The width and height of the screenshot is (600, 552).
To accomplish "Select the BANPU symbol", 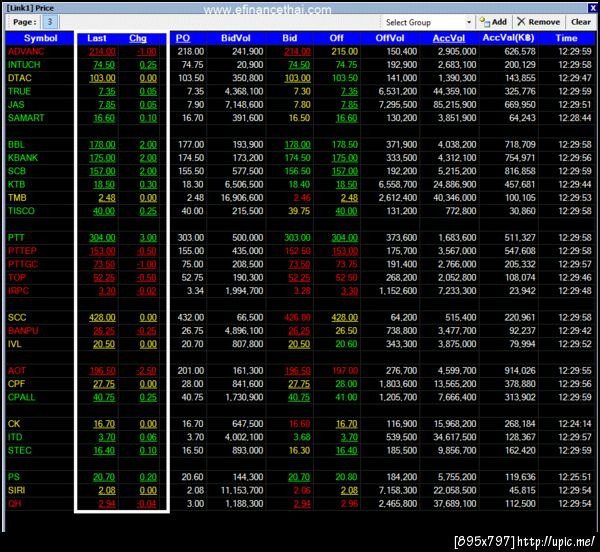I will point(23,331).
